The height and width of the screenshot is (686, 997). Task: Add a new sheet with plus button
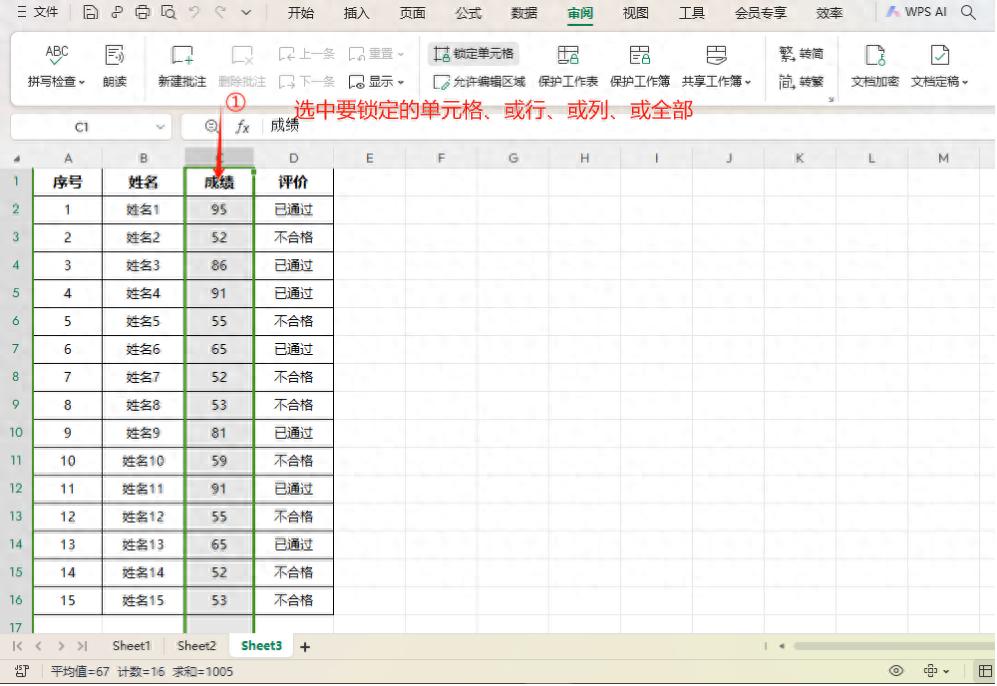(x=305, y=647)
